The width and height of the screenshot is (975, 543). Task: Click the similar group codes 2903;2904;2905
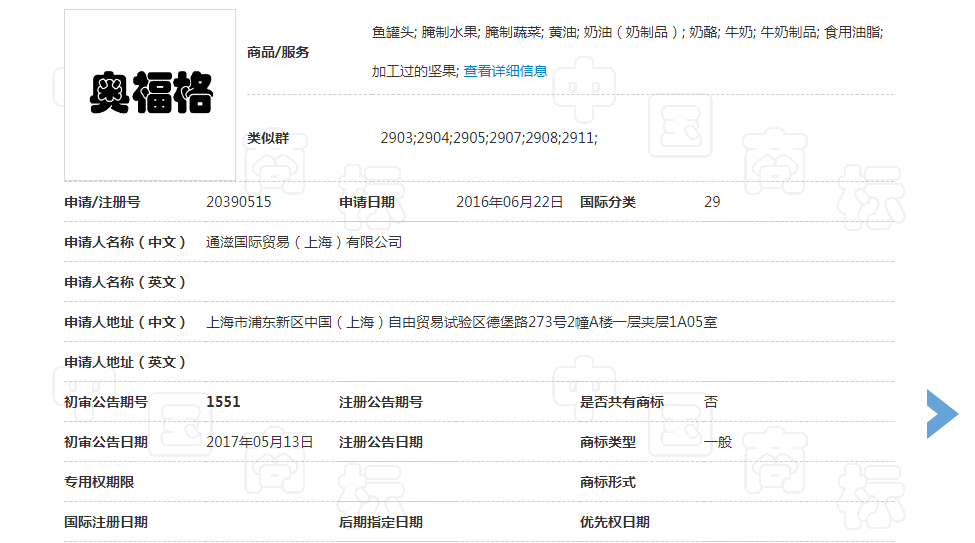pyautogui.click(x=489, y=138)
